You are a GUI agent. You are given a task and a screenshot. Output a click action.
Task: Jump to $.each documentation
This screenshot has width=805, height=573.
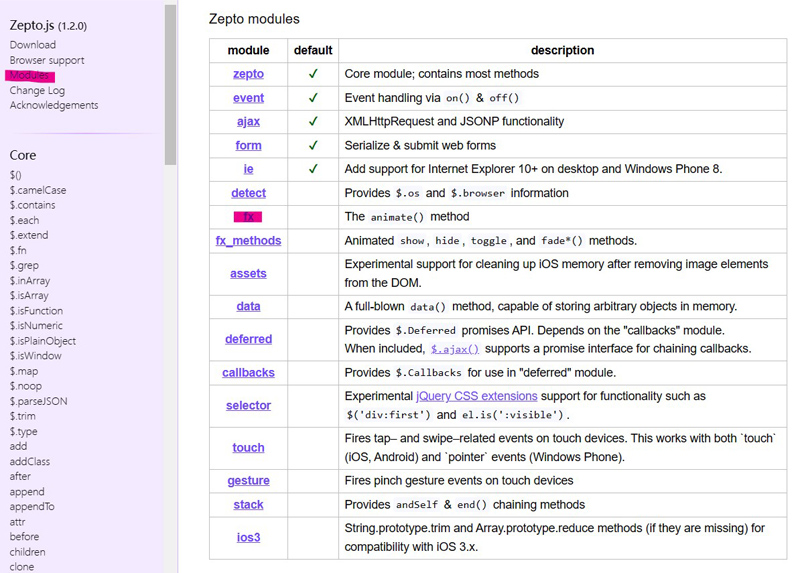click(24, 220)
